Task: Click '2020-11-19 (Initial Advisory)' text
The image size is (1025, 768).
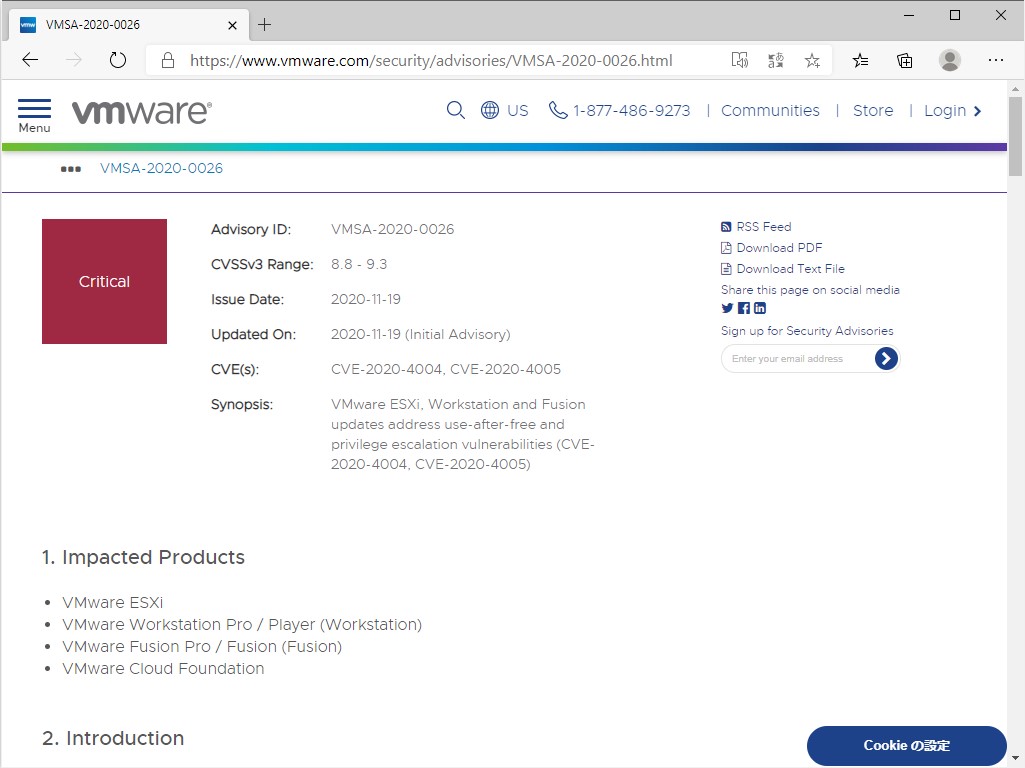Action: pos(420,335)
